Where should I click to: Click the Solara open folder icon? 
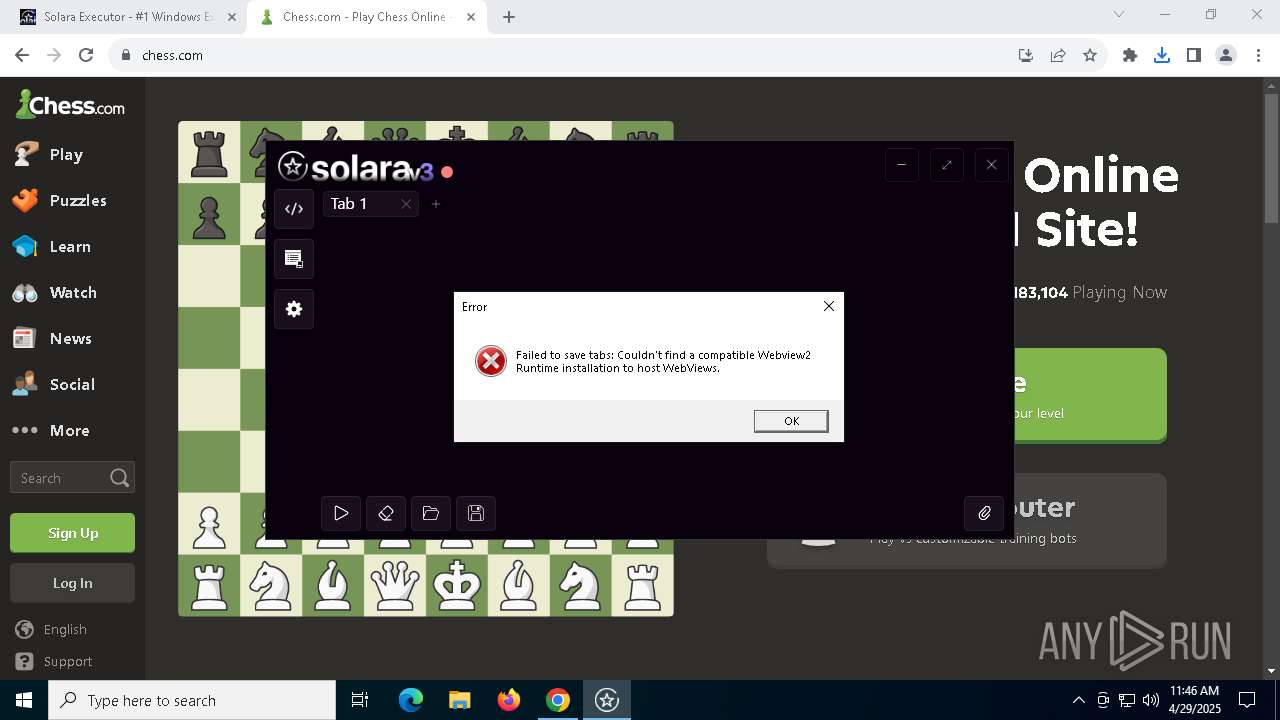pyautogui.click(x=431, y=513)
